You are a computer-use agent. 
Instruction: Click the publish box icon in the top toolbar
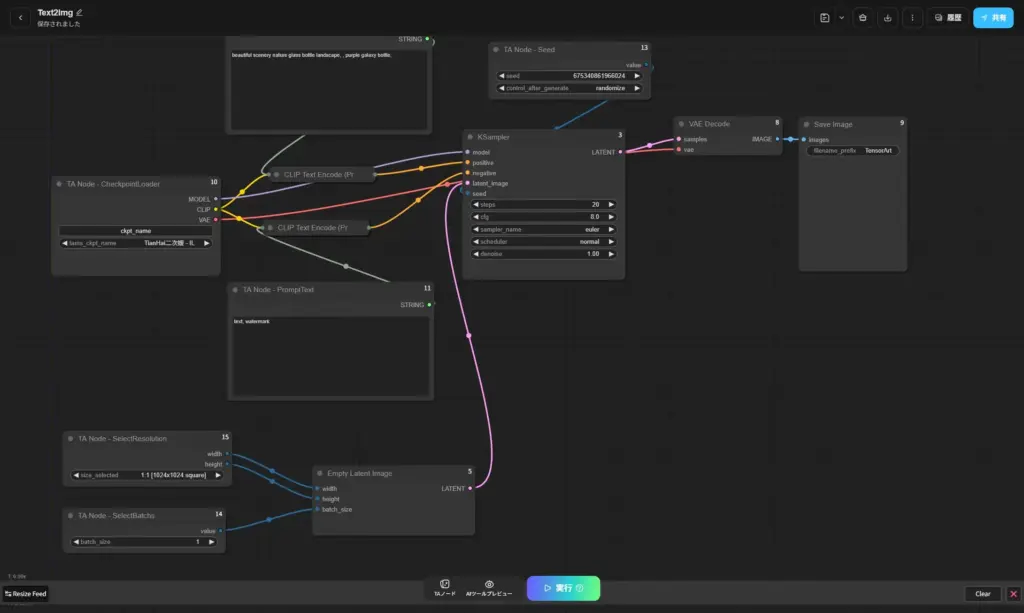[861, 18]
